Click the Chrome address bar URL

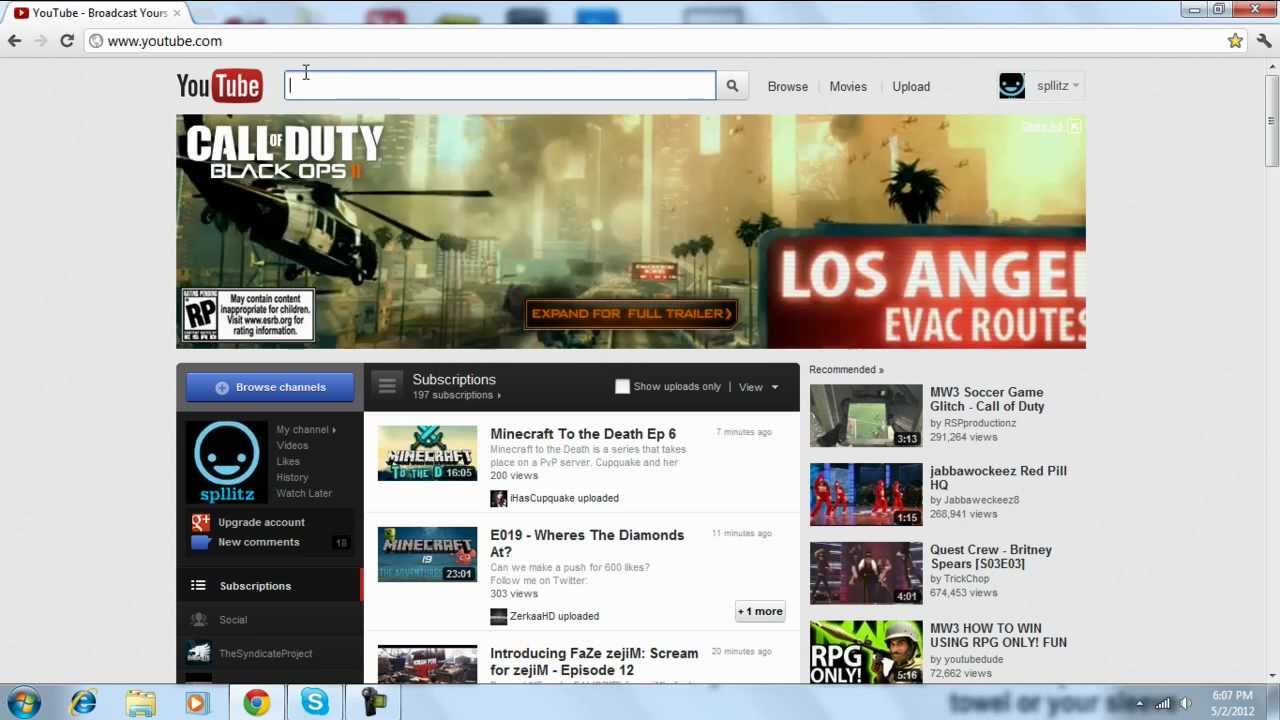[164, 41]
